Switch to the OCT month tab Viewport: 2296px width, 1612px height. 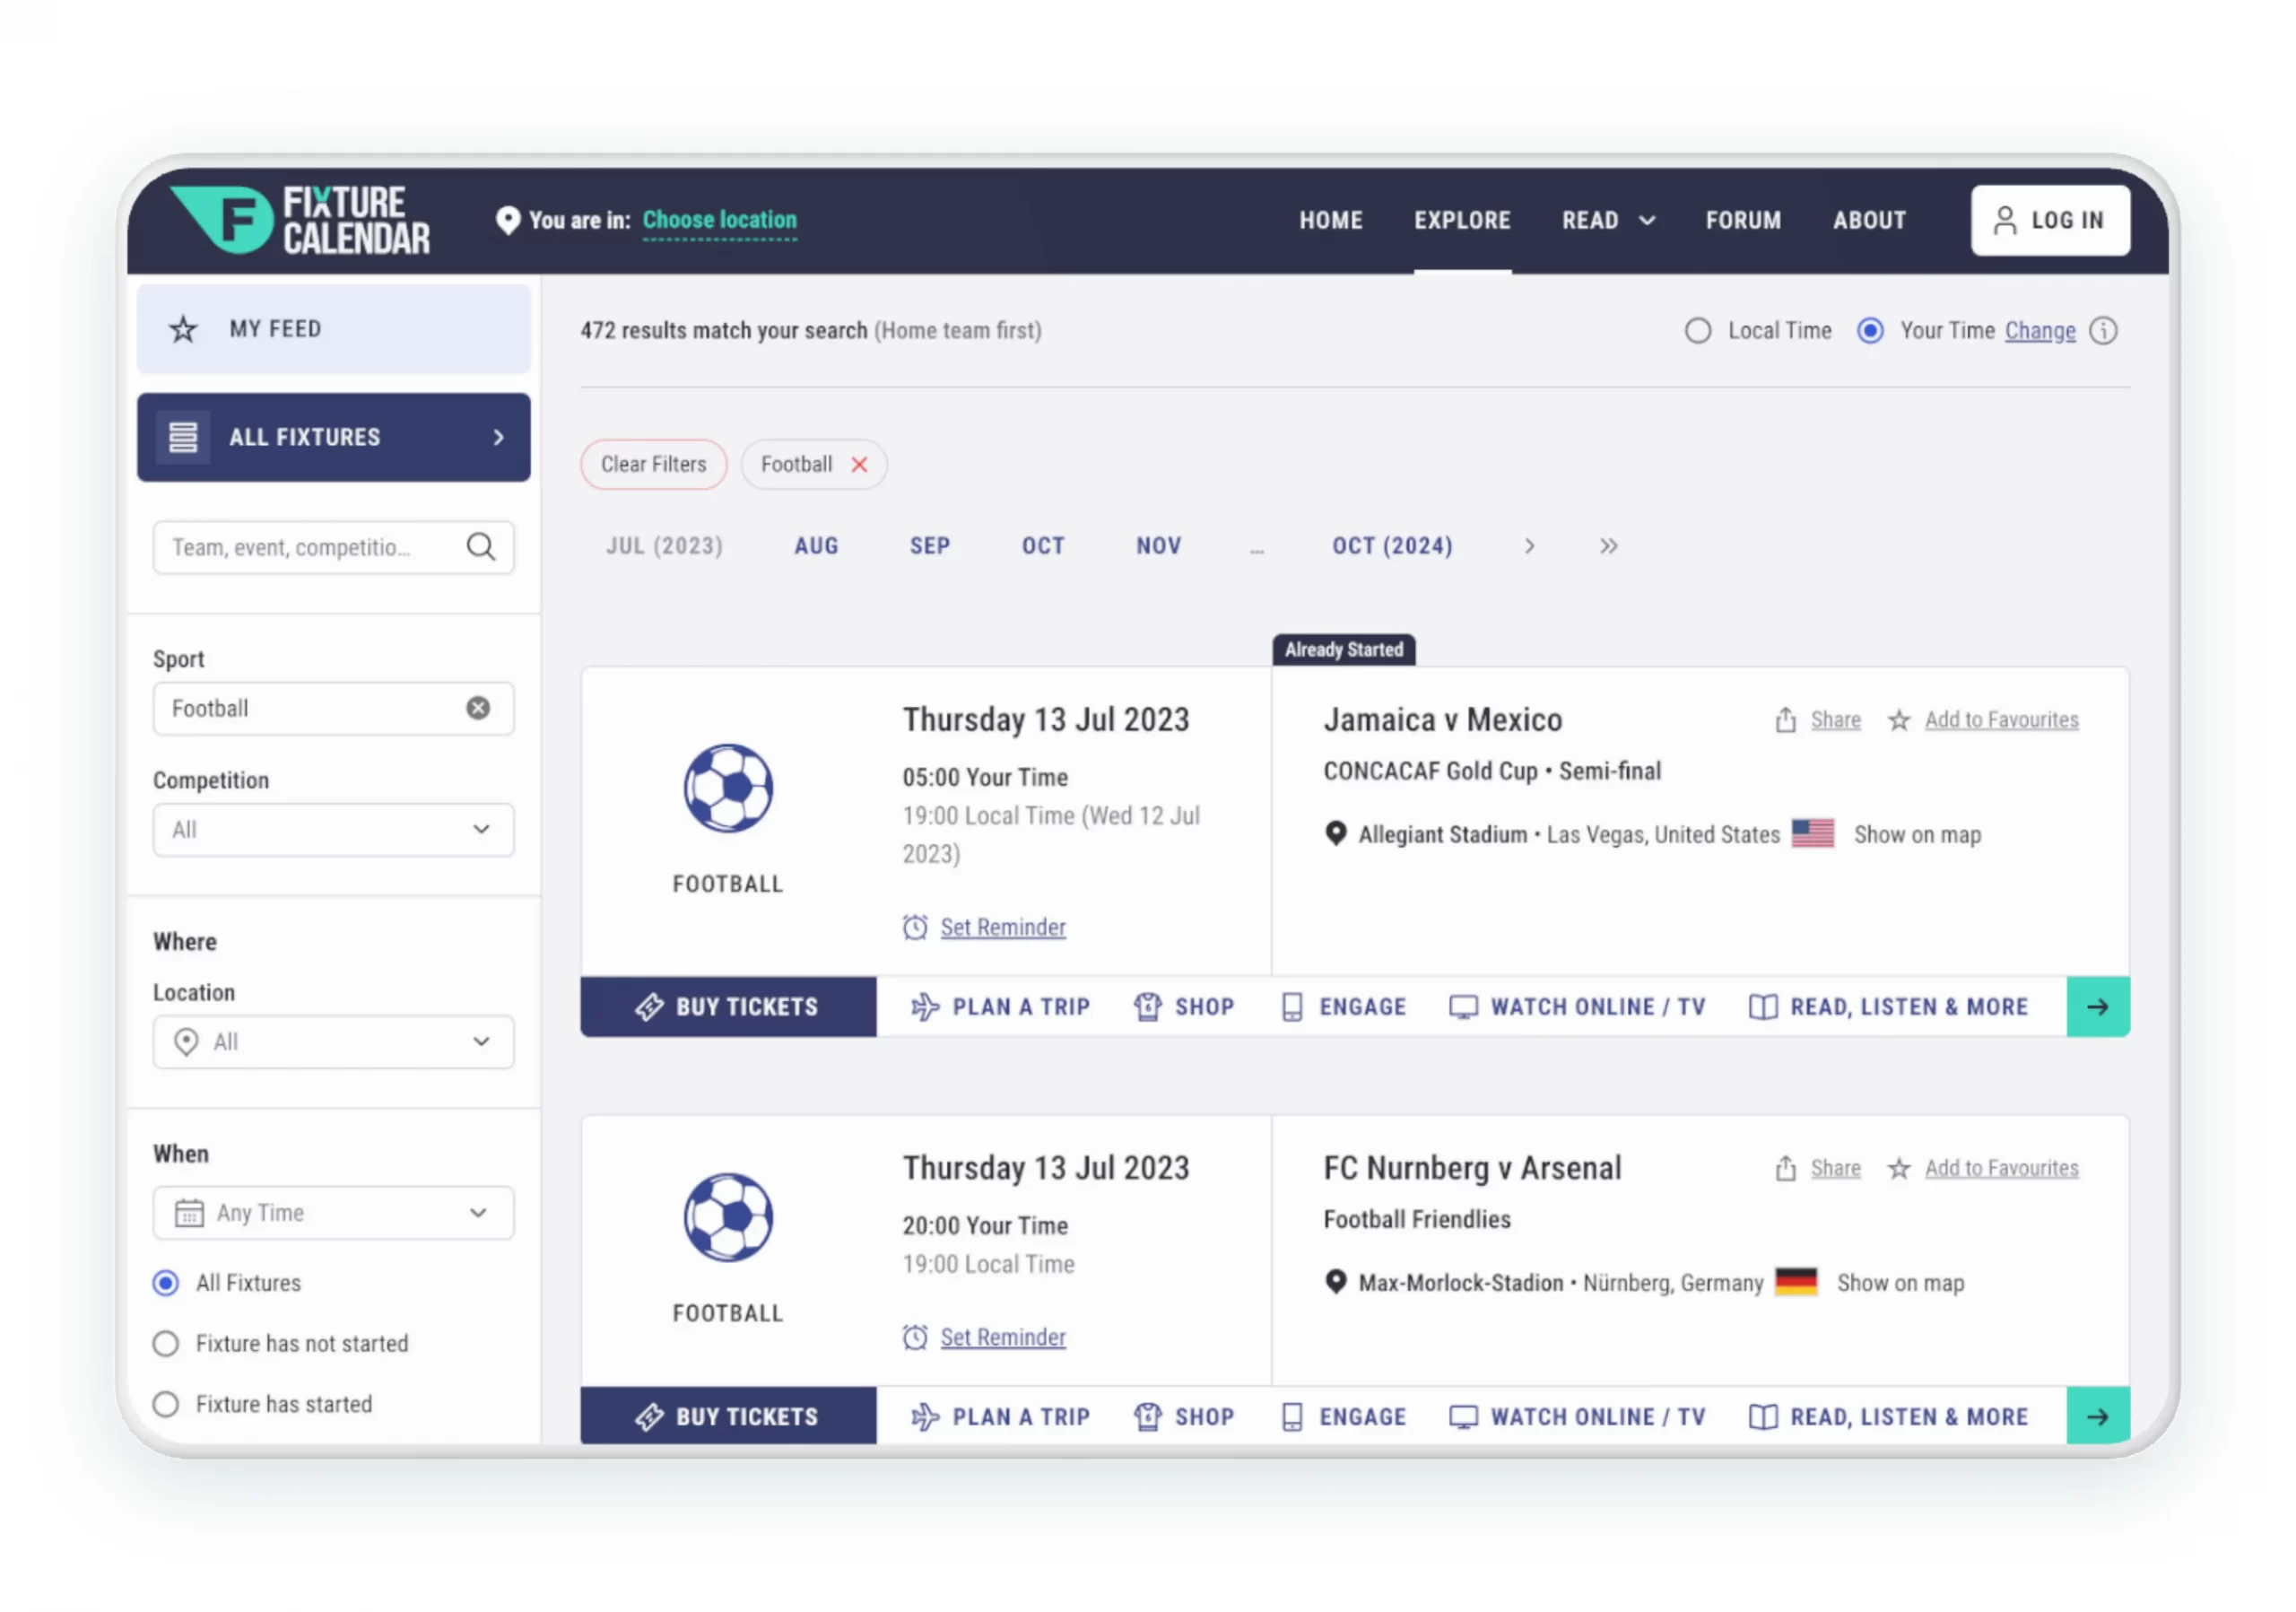click(x=1043, y=546)
